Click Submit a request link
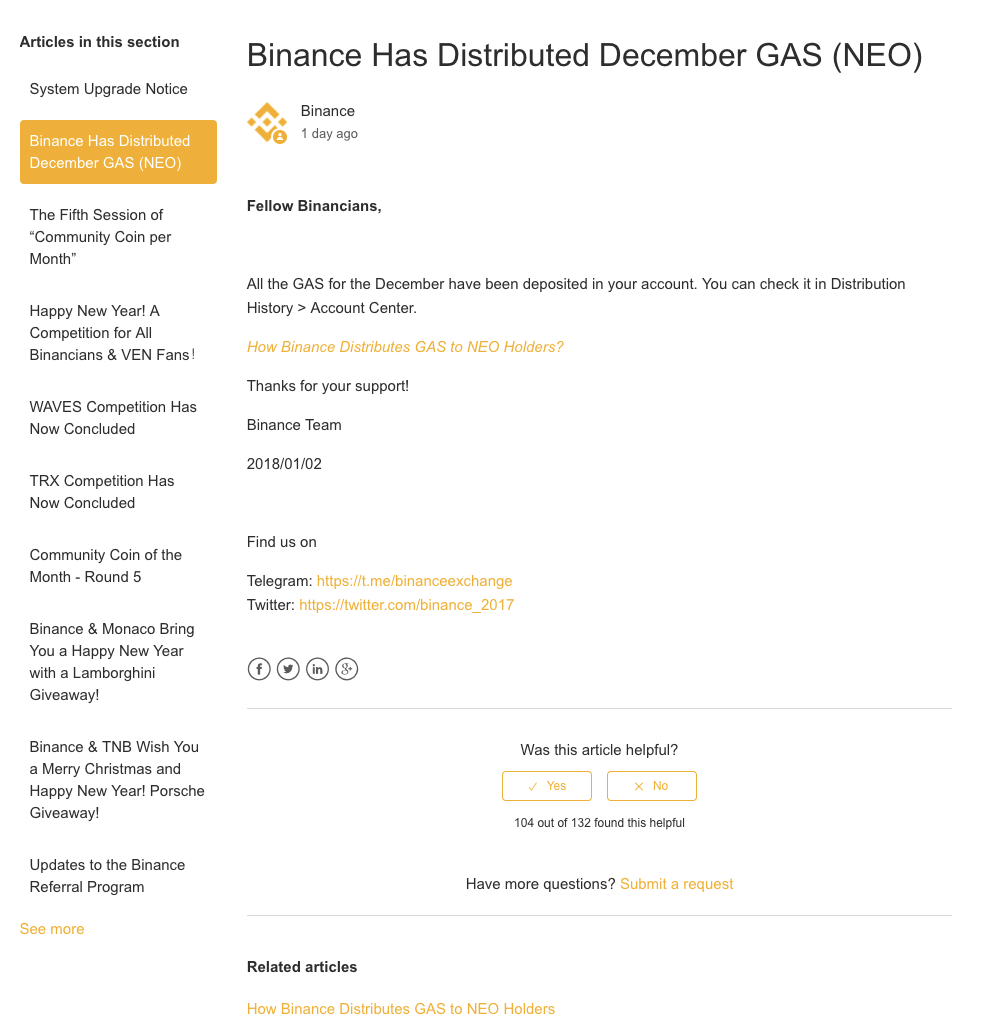994x1030 pixels. [677, 884]
